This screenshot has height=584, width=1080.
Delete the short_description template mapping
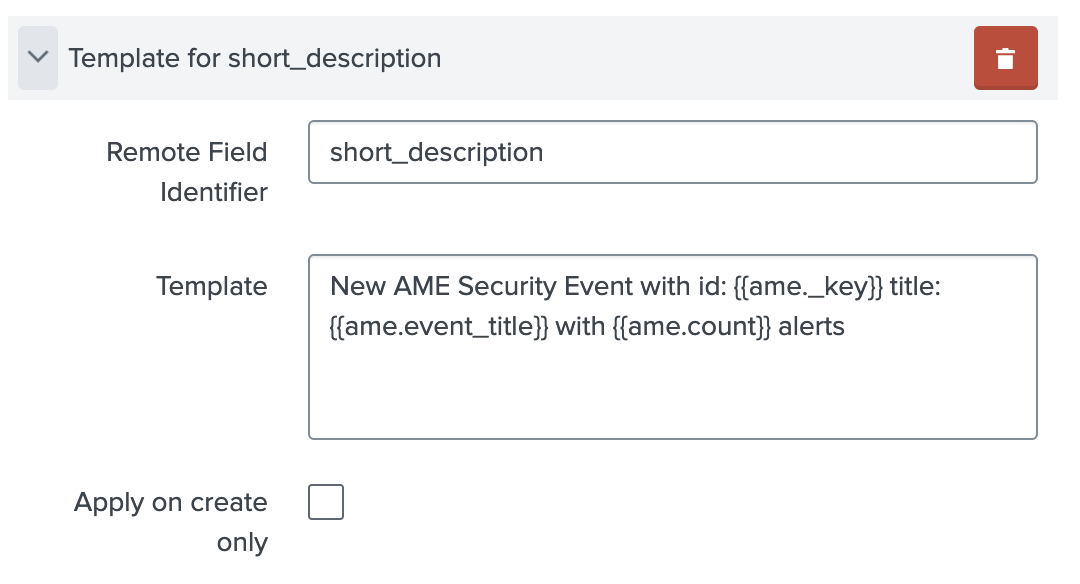pos(1005,58)
